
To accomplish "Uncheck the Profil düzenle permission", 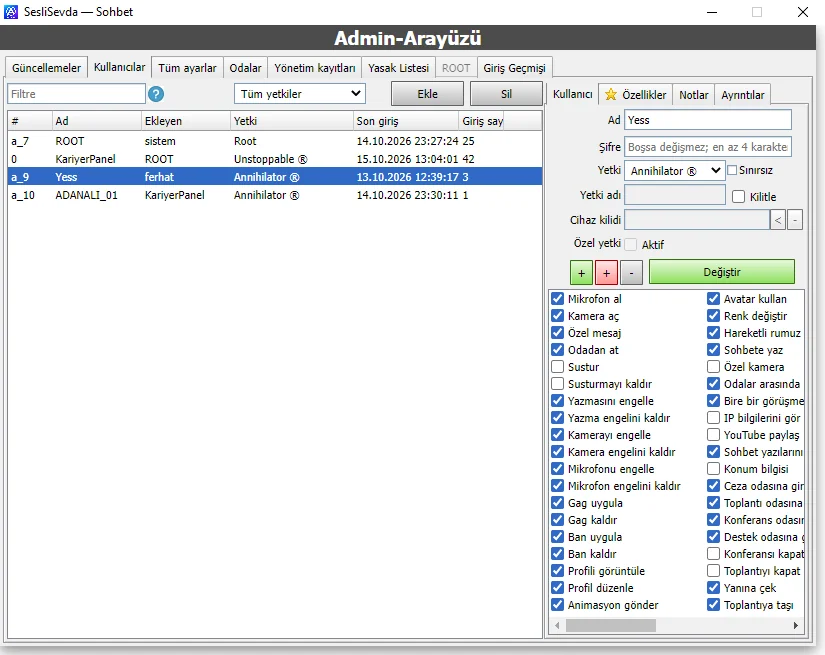I will (x=557, y=587).
